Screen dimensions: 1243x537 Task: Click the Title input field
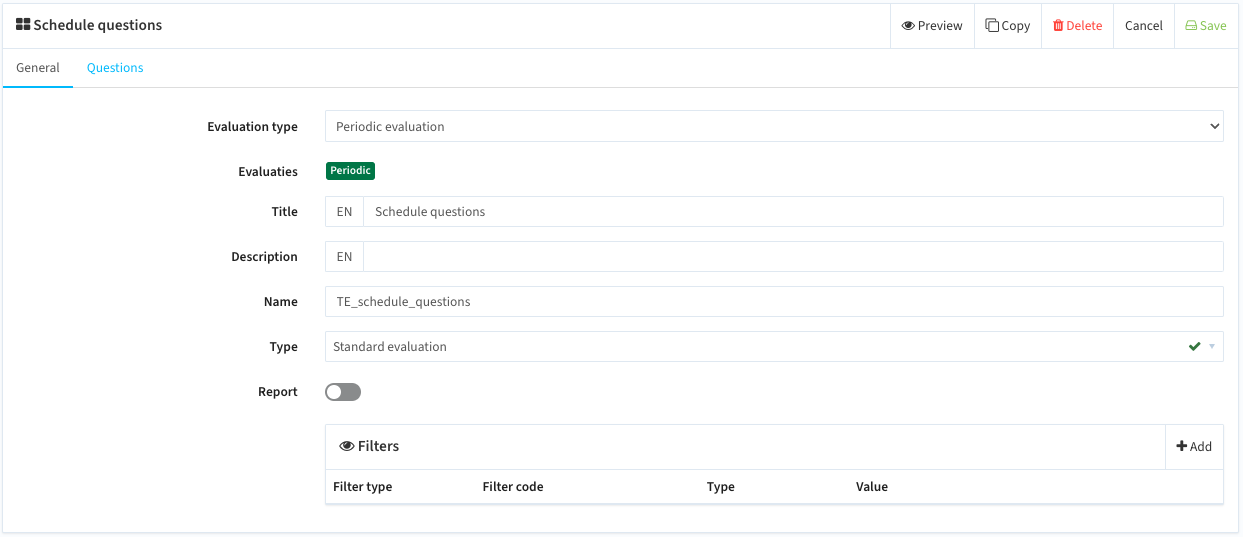(793, 211)
